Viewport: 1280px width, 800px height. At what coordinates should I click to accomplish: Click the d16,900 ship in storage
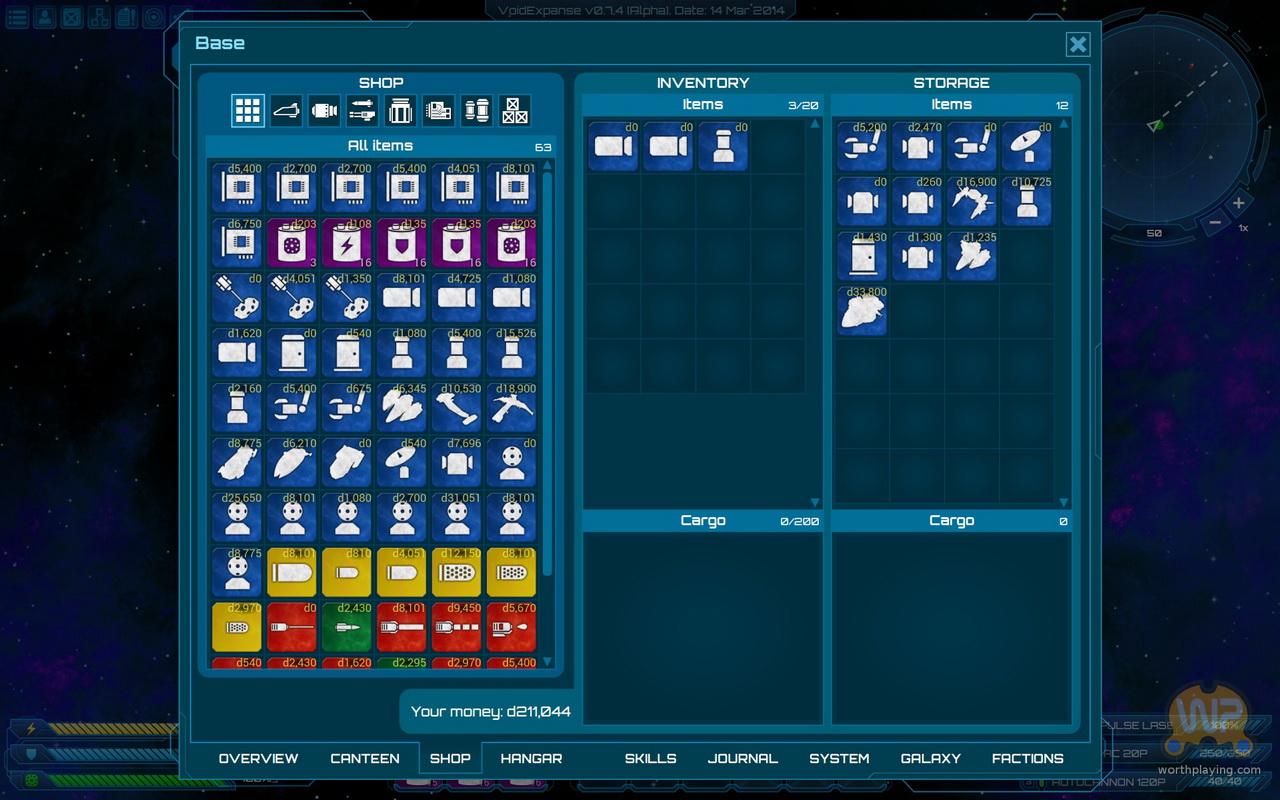[x=972, y=201]
